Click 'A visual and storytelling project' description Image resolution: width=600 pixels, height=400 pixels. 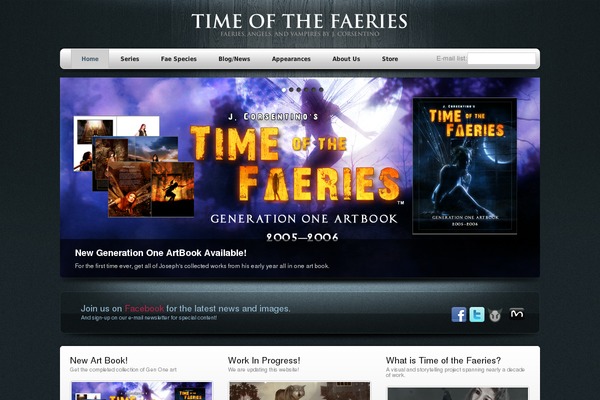[455, 372]
